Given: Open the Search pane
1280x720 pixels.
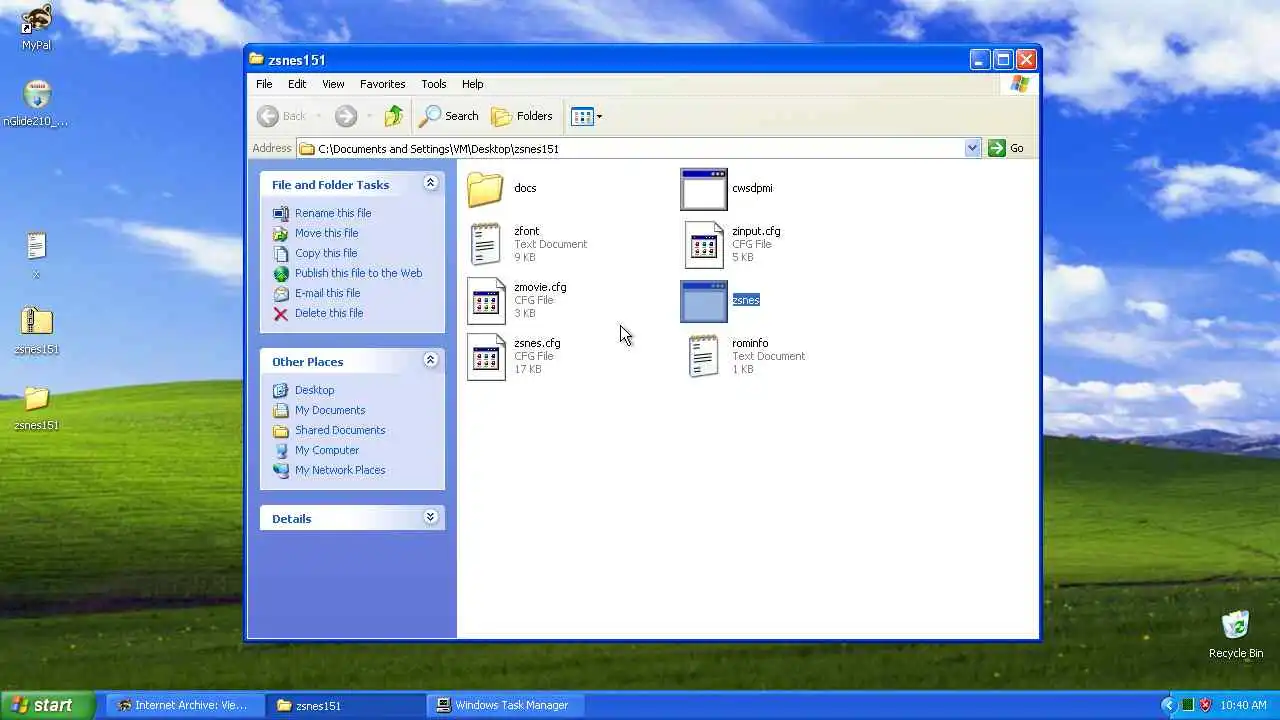Looking at the screenshot, I should coord(449,116).
